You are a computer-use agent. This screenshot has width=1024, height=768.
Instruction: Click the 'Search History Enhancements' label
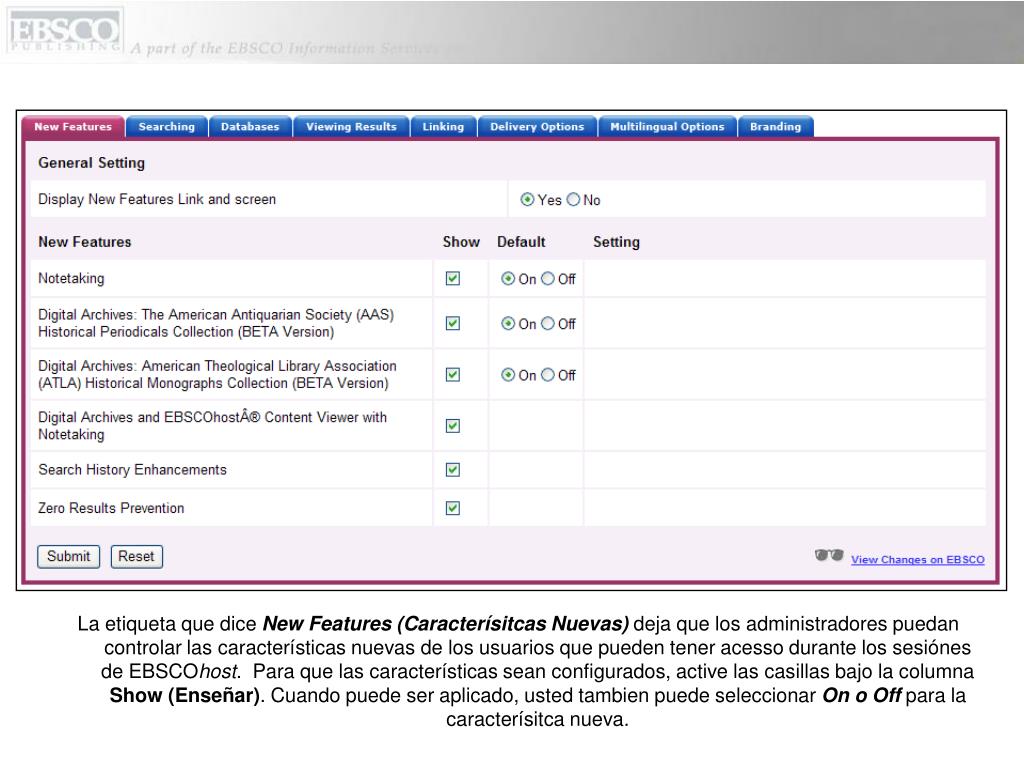pos(133,470)
